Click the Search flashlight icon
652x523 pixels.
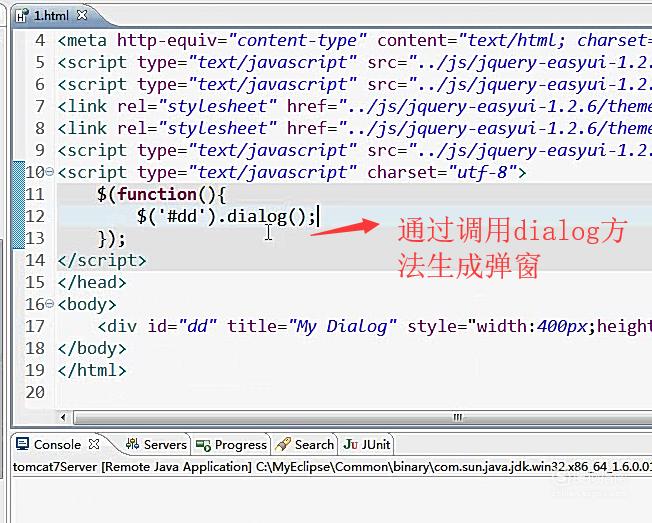coord(283,444)
